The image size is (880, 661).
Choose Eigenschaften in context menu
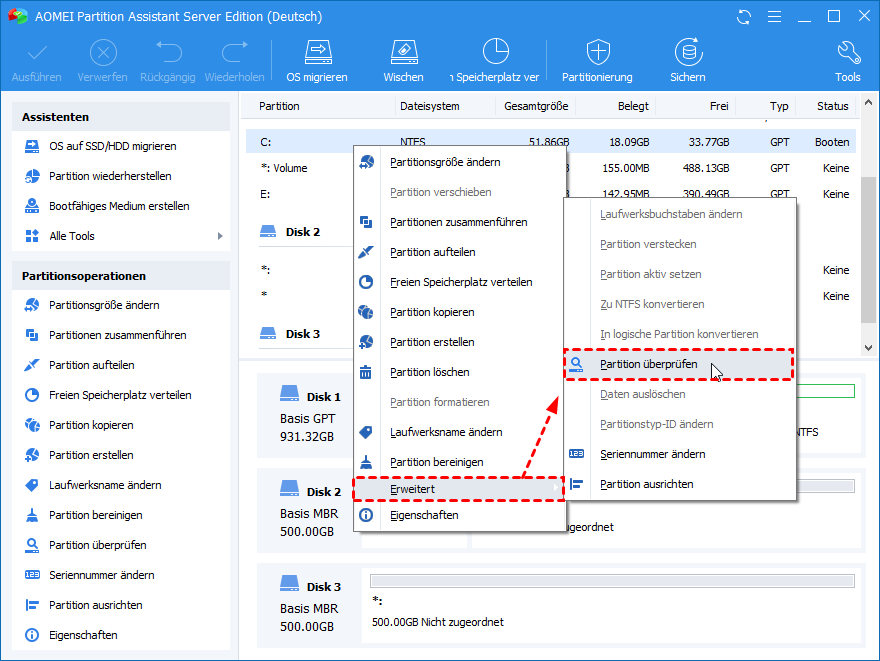coord(459,515)
